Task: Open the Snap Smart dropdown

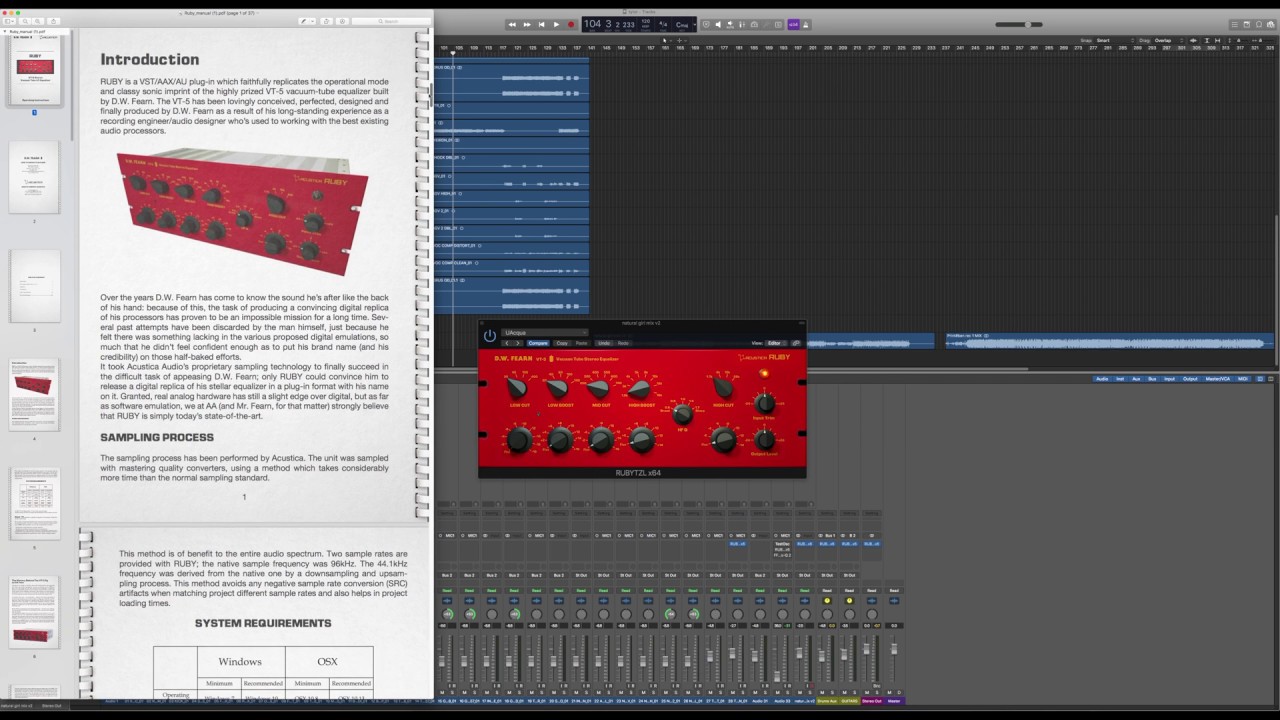Action: [1115, 40]
